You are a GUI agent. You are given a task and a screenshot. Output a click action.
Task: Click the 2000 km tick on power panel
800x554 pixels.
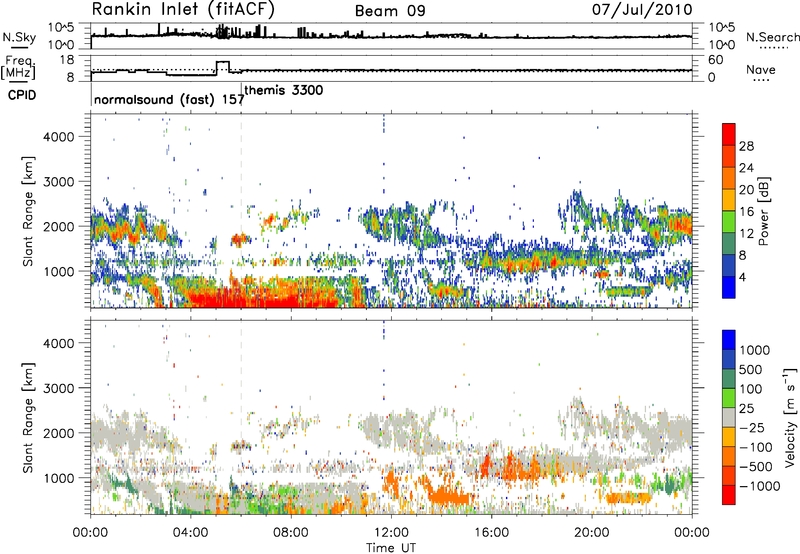(x=58, y=226)
